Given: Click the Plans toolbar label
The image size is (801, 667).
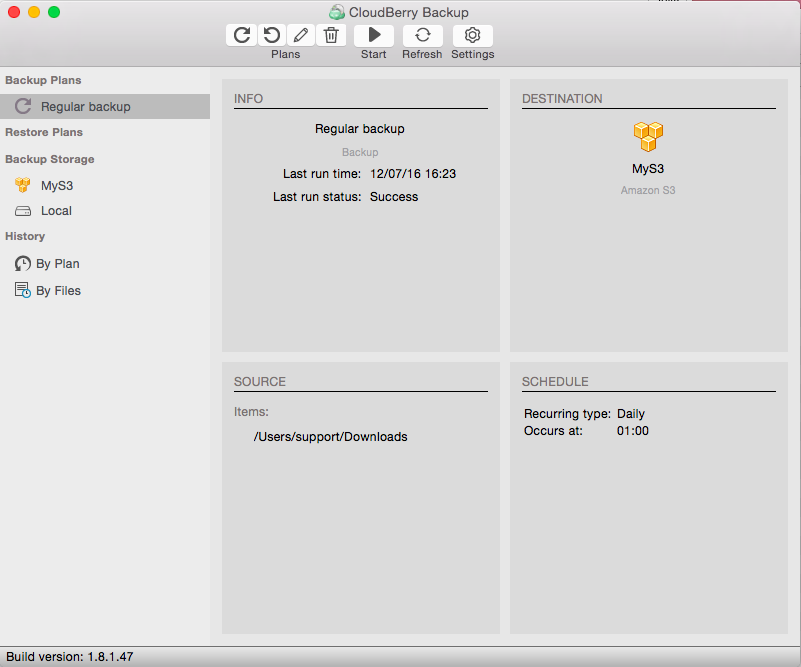Looking at the screenshot, I should coord(286,54).
